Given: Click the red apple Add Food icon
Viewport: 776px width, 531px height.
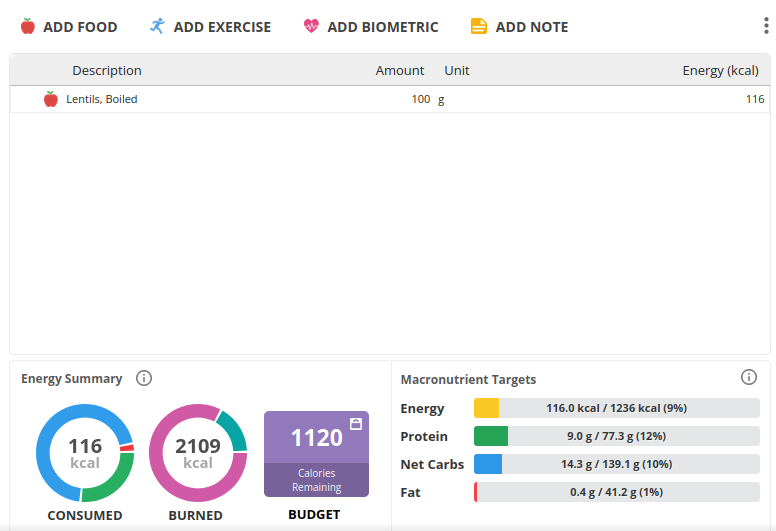Looking at the screenshot, I should [x=28, y=26].
